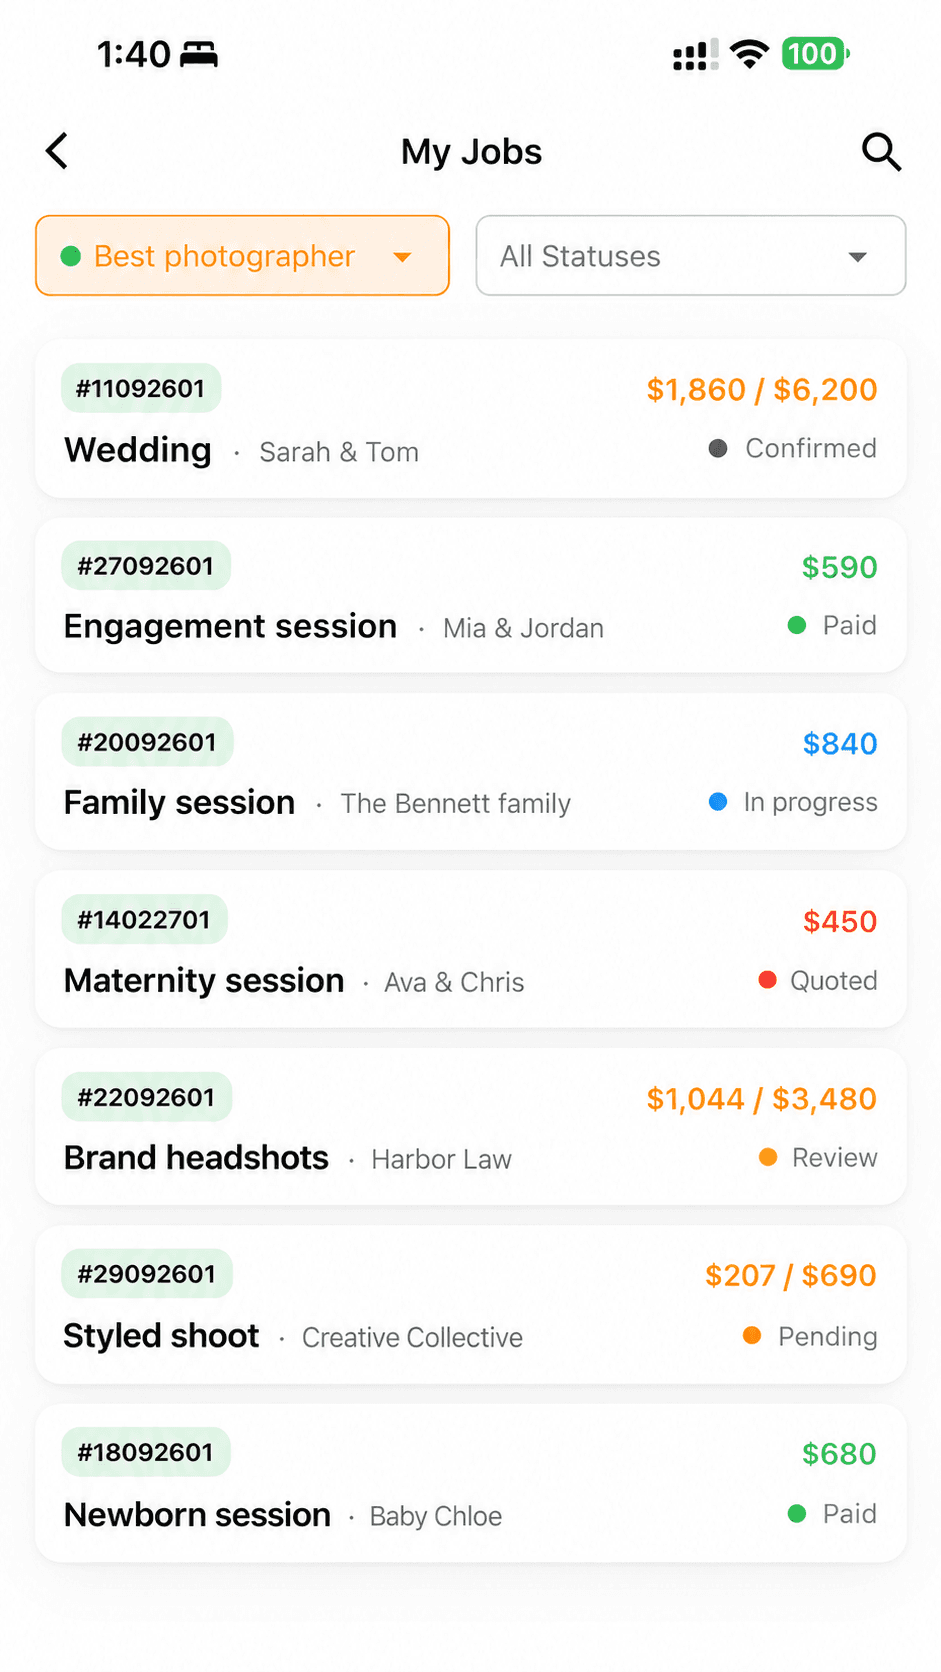The height and width of the screenshot is (1672, 941).
Task: Open the Maternity session for Ava & Chris
Action: (x=471, y=949)
